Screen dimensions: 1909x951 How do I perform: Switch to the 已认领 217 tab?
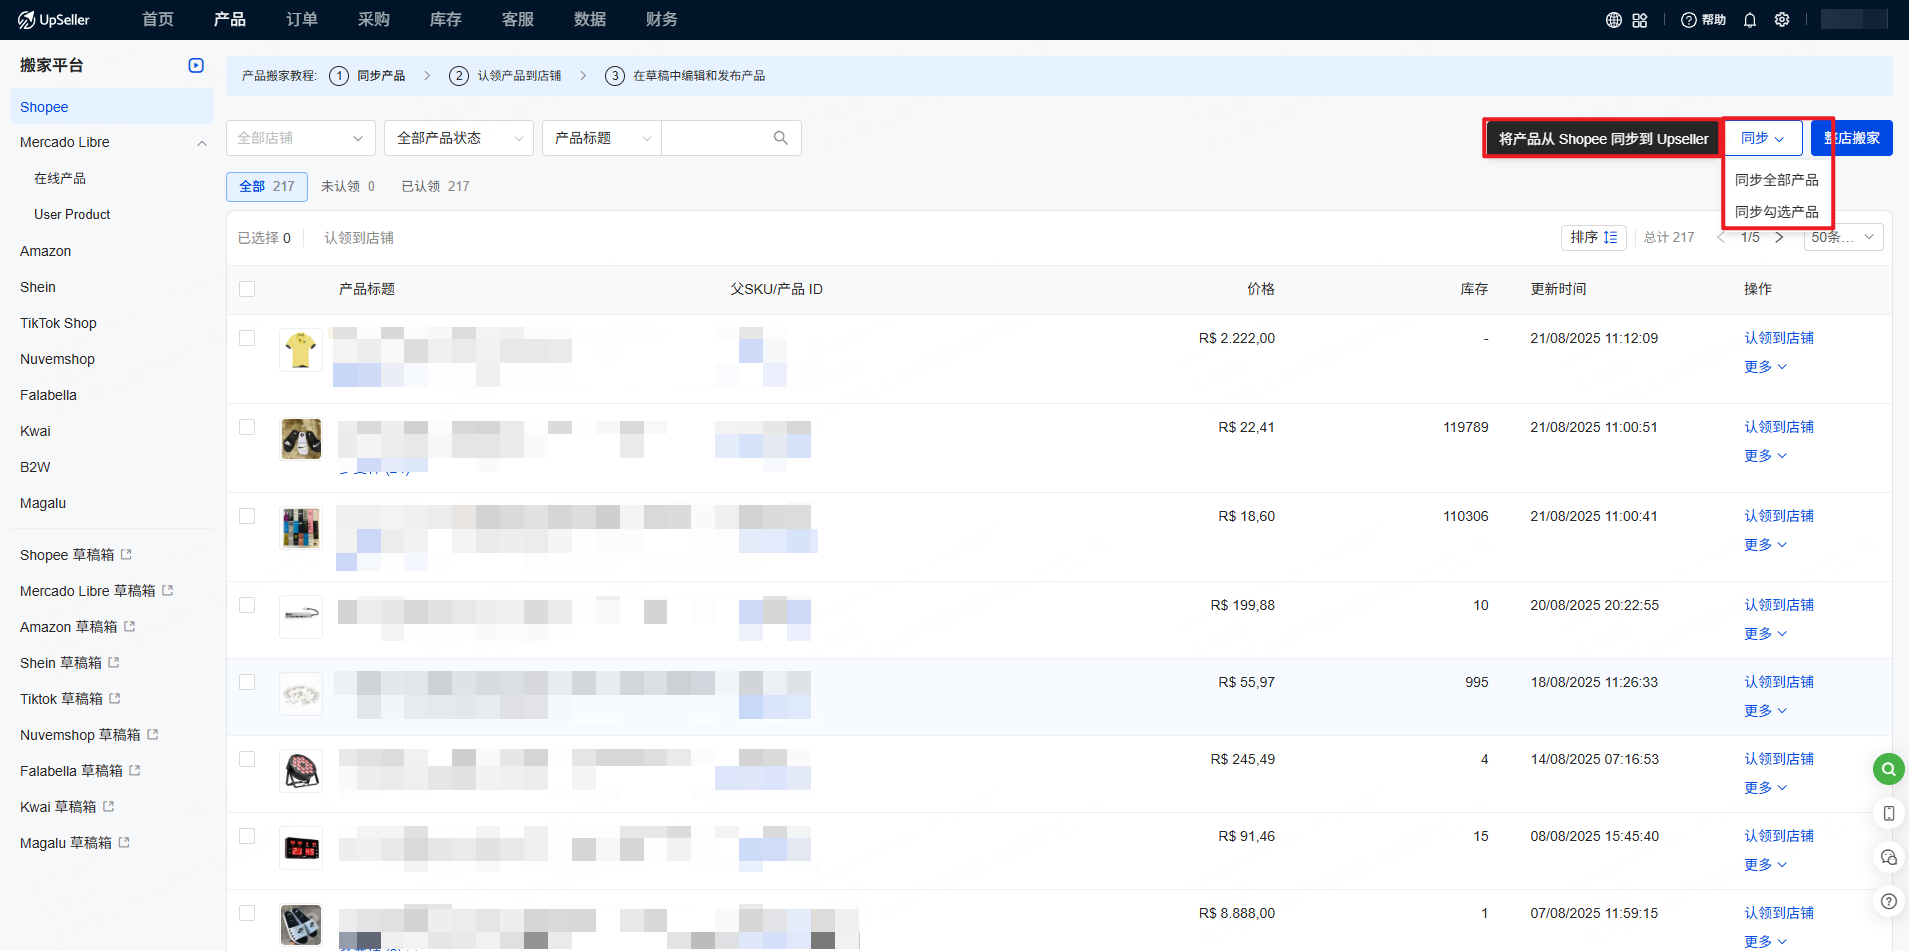click(x=435, y=186)
